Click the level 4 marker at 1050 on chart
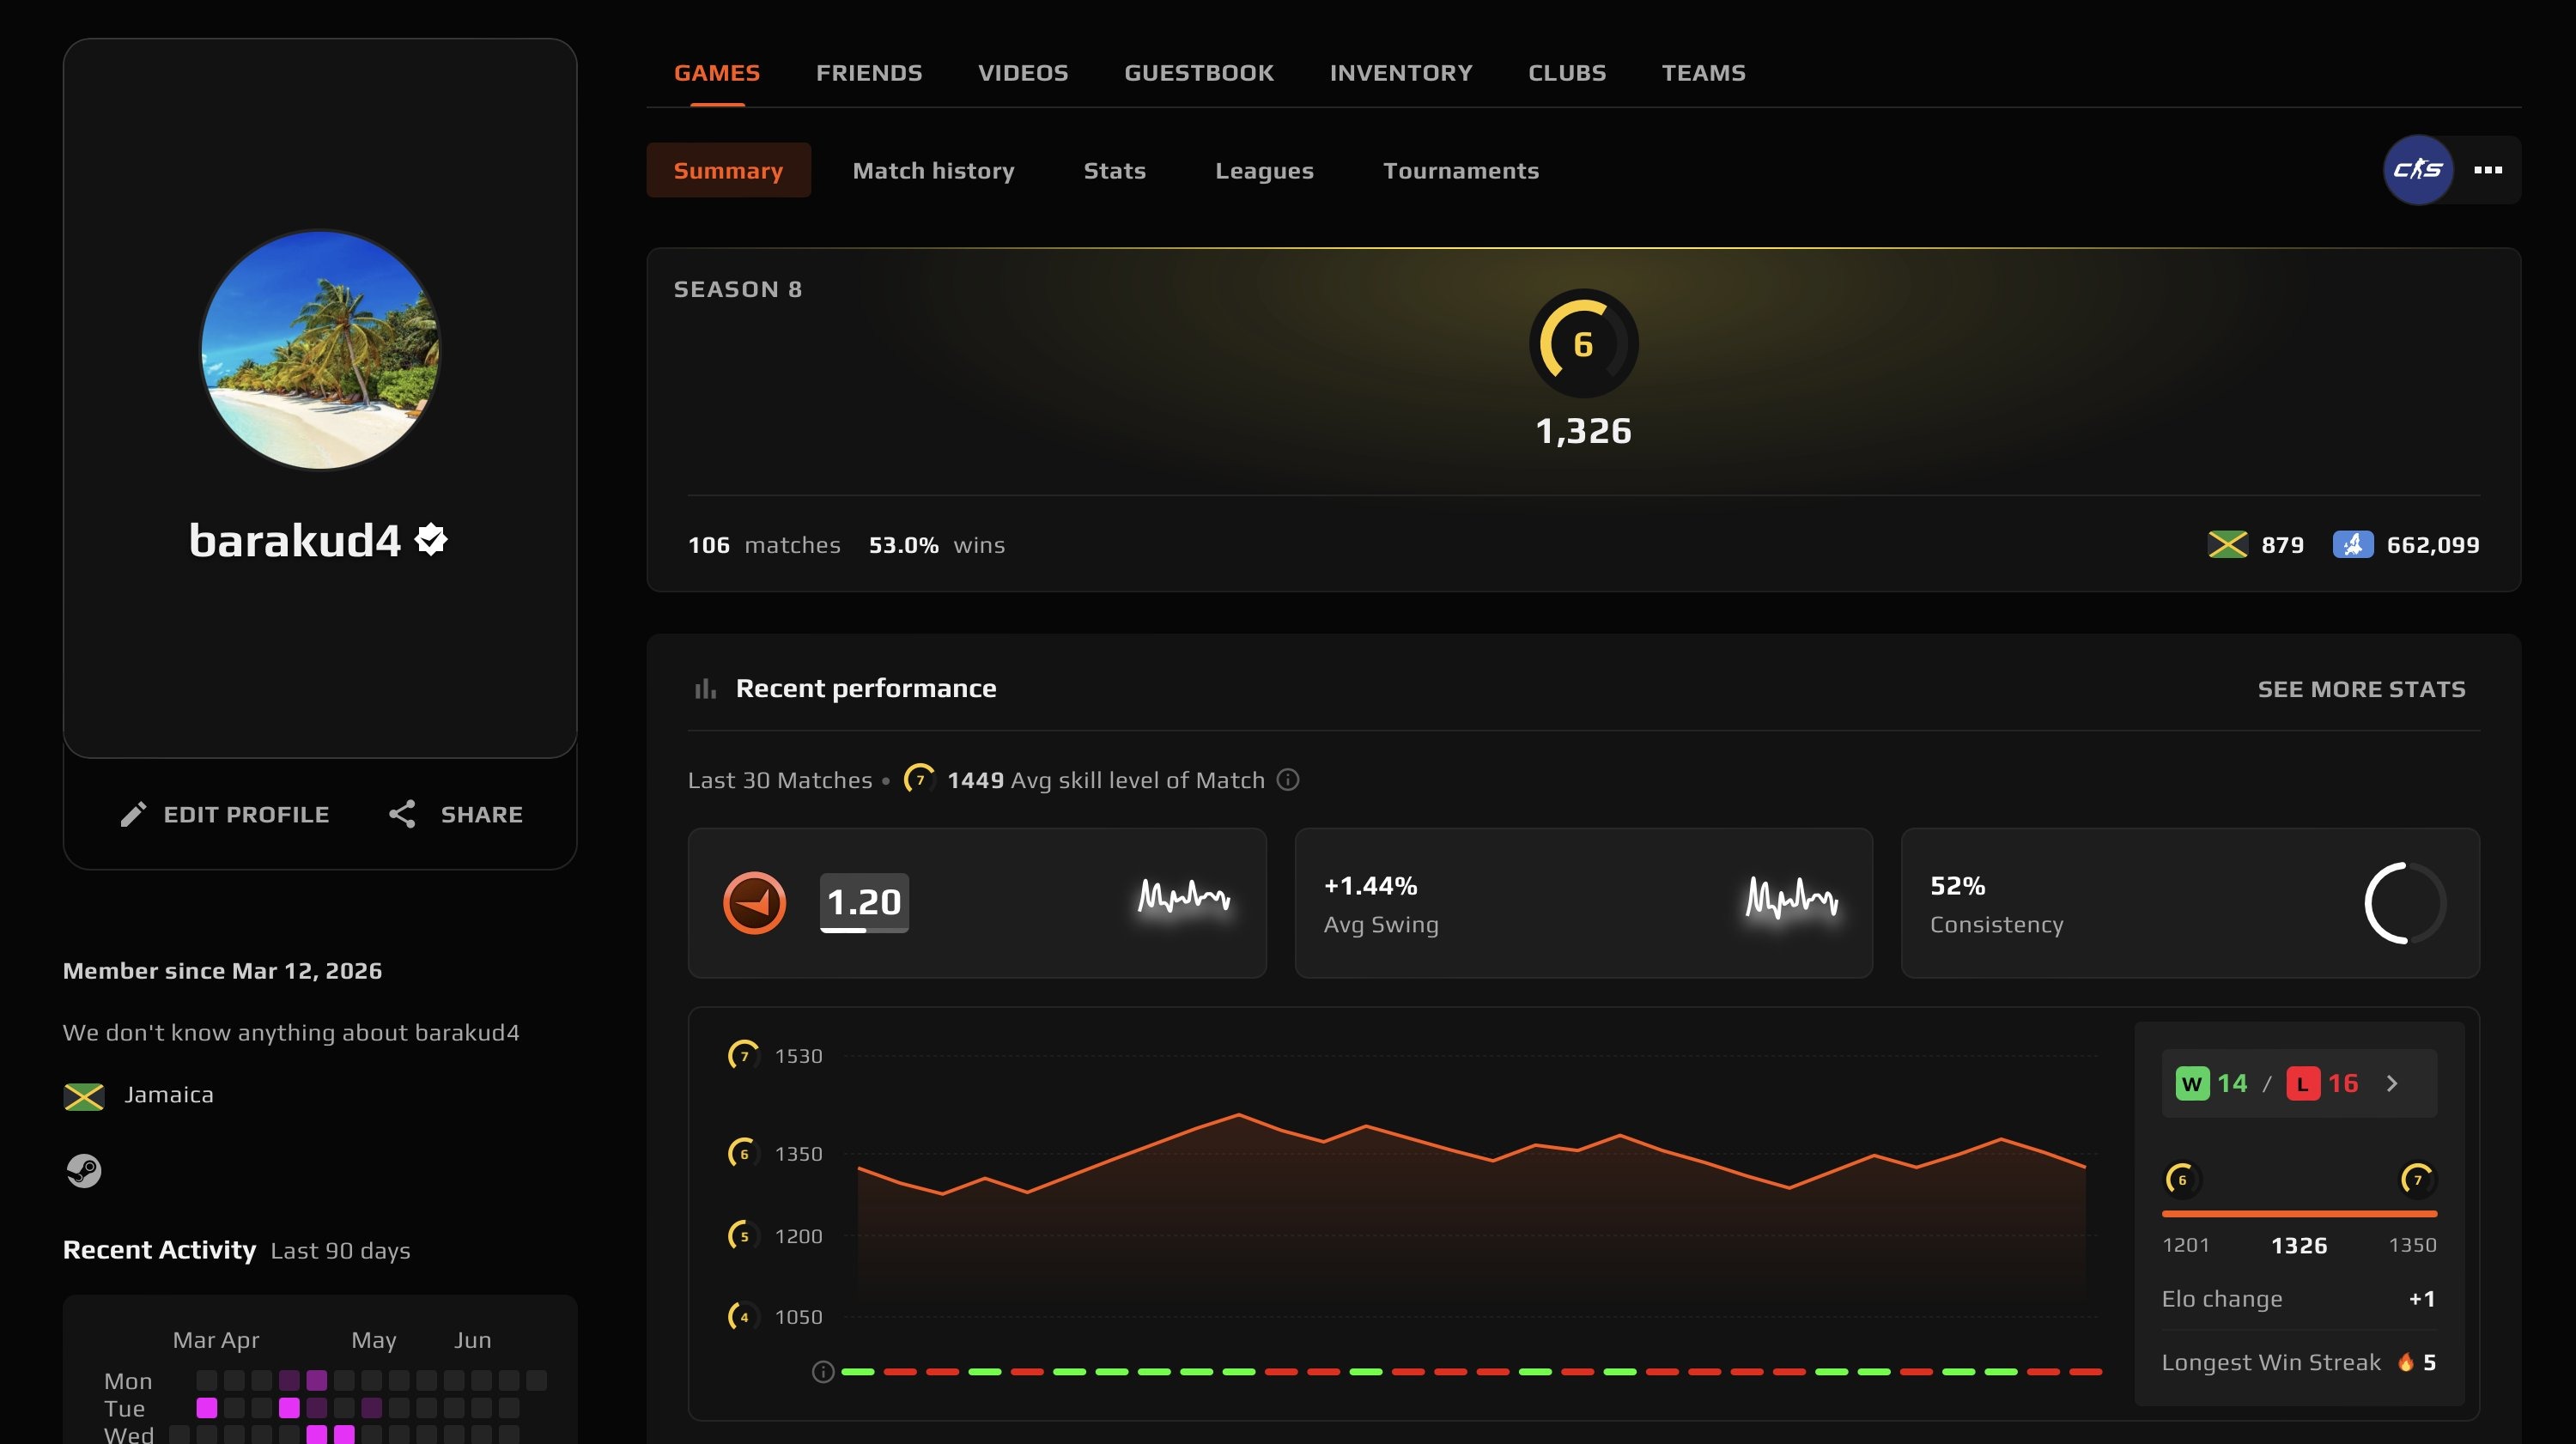 pyautogui.click(x=743, y=1317)
